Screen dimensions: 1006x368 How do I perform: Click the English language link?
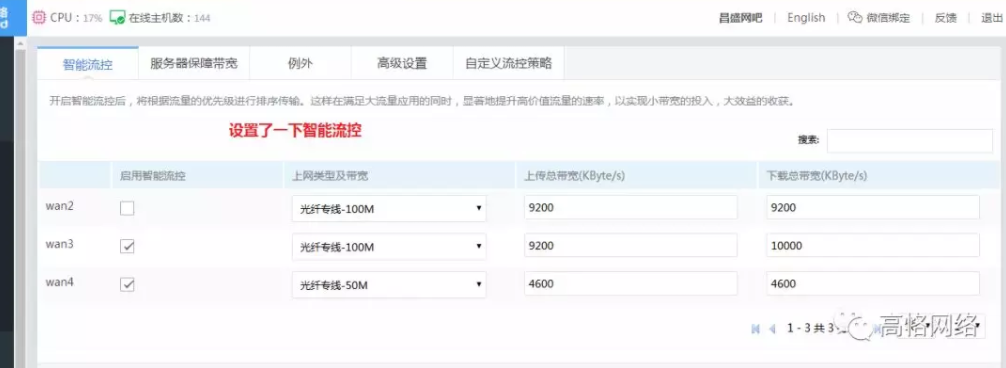(806, 18)
